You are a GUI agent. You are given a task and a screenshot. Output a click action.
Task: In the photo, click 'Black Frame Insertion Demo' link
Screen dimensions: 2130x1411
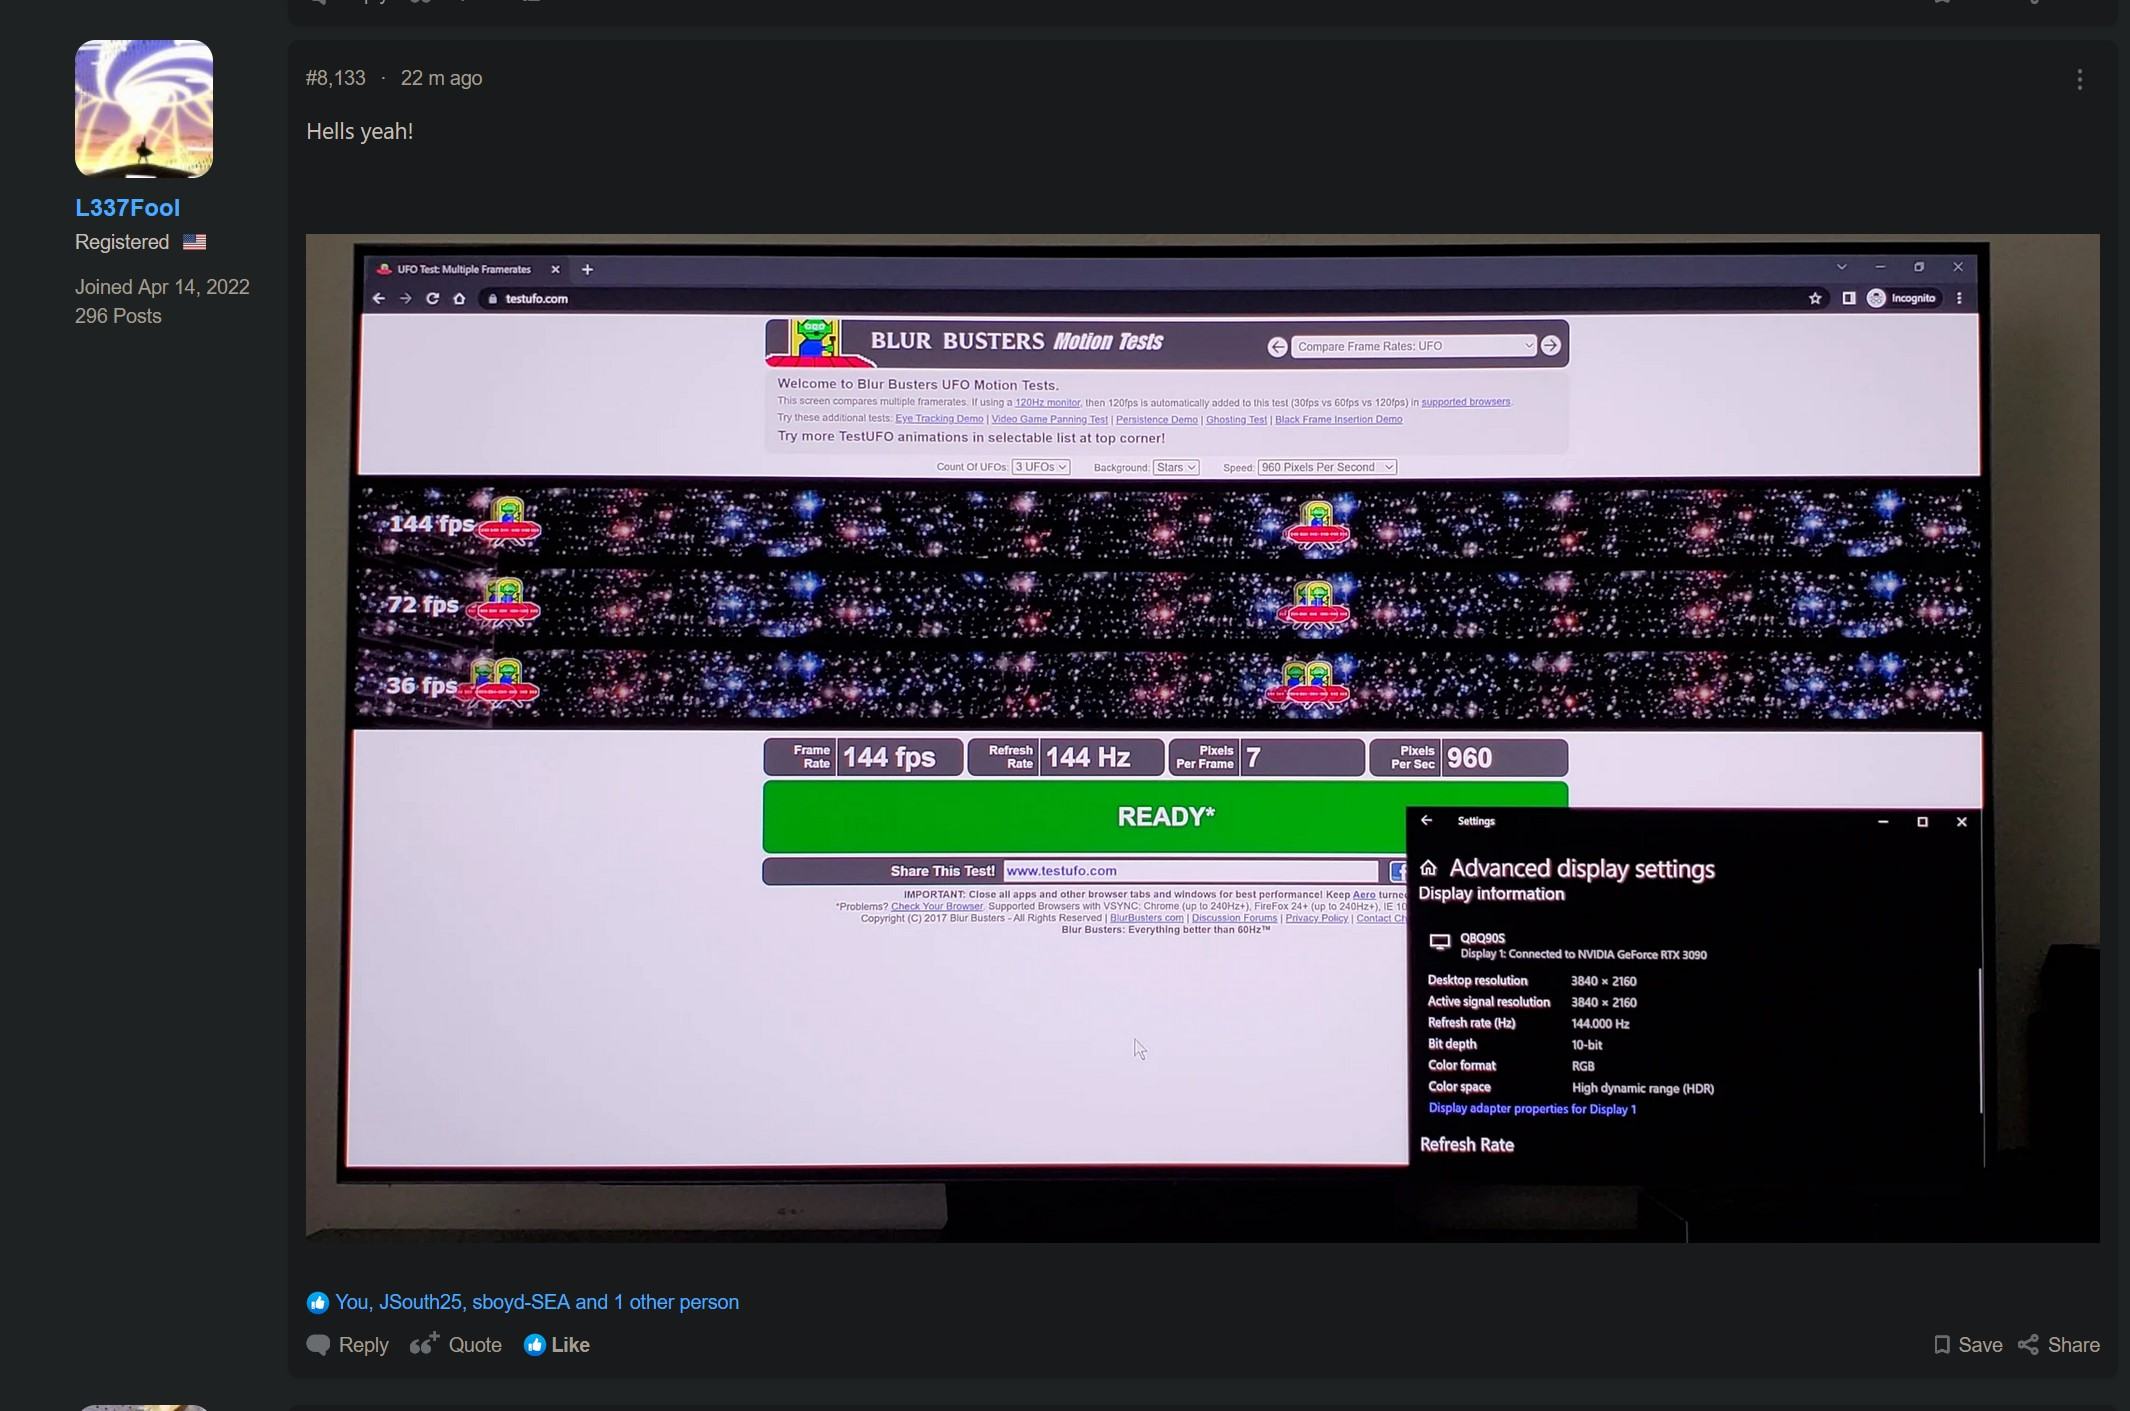(1338, 419)
